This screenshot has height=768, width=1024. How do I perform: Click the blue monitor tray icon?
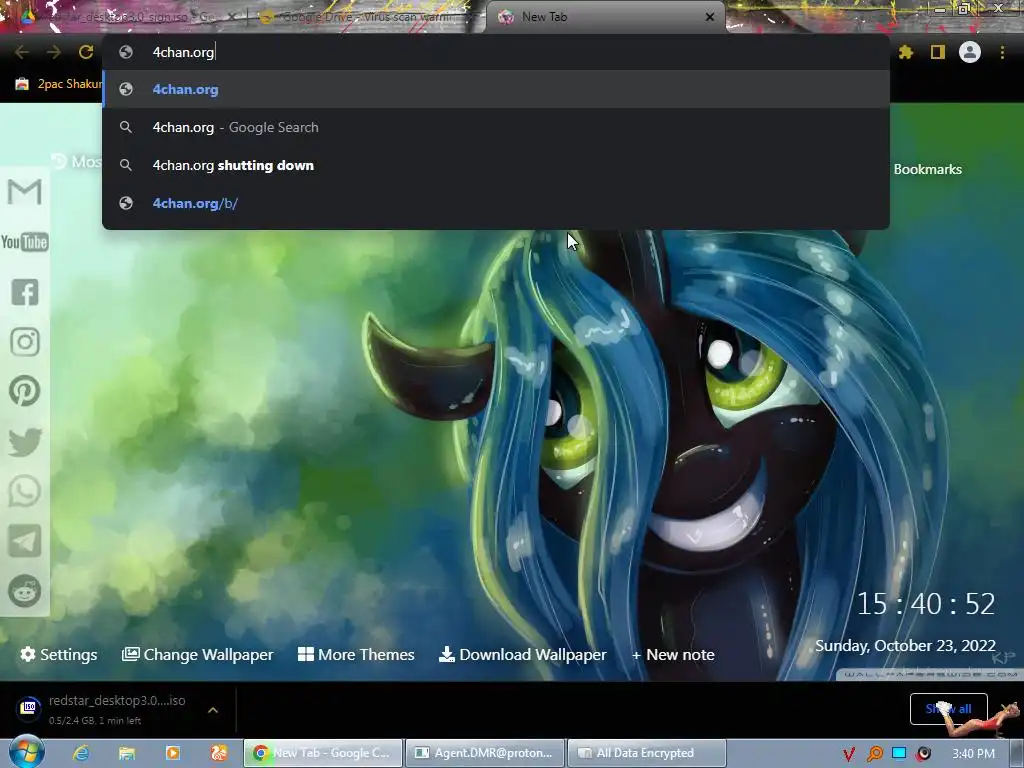(x=899, y=753)
